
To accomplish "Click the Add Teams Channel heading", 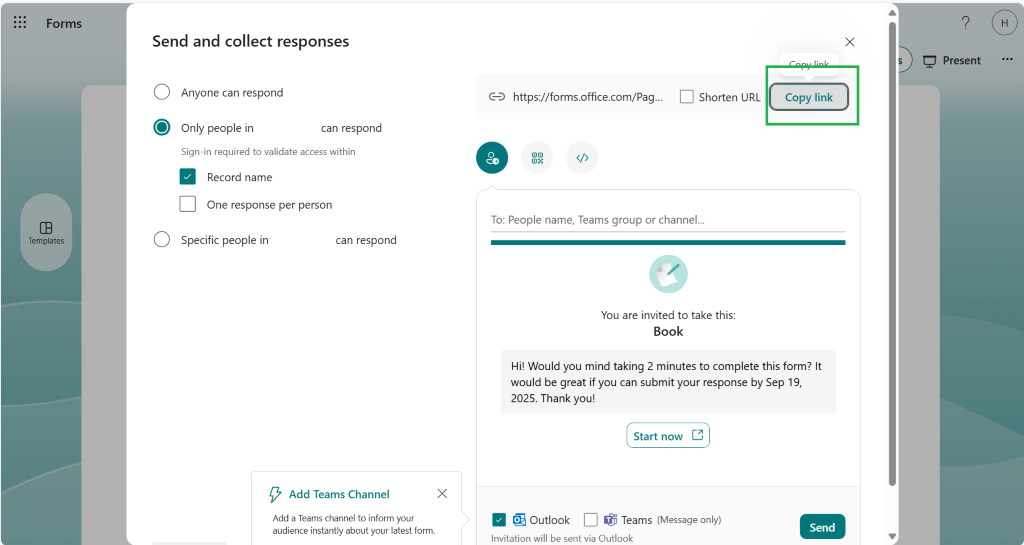I will pyautogui.click(x=339, y=494).
